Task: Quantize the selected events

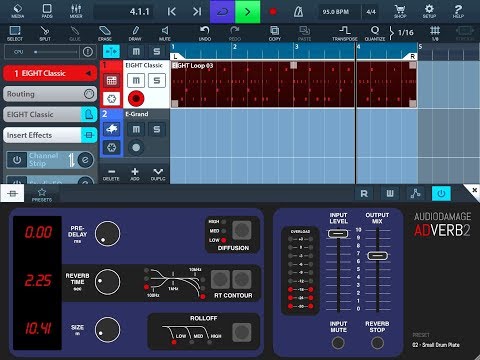Action: pos(375,33)
